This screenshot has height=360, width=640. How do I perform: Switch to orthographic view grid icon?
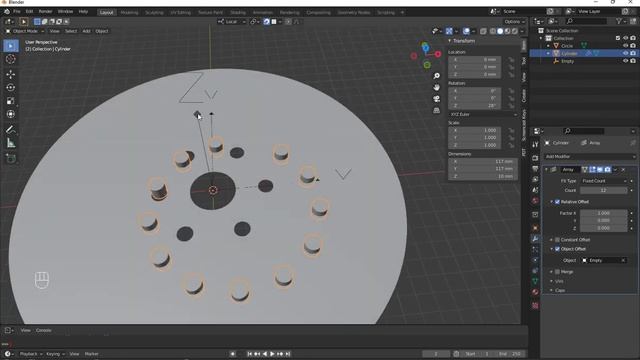[x=436, y=110]
